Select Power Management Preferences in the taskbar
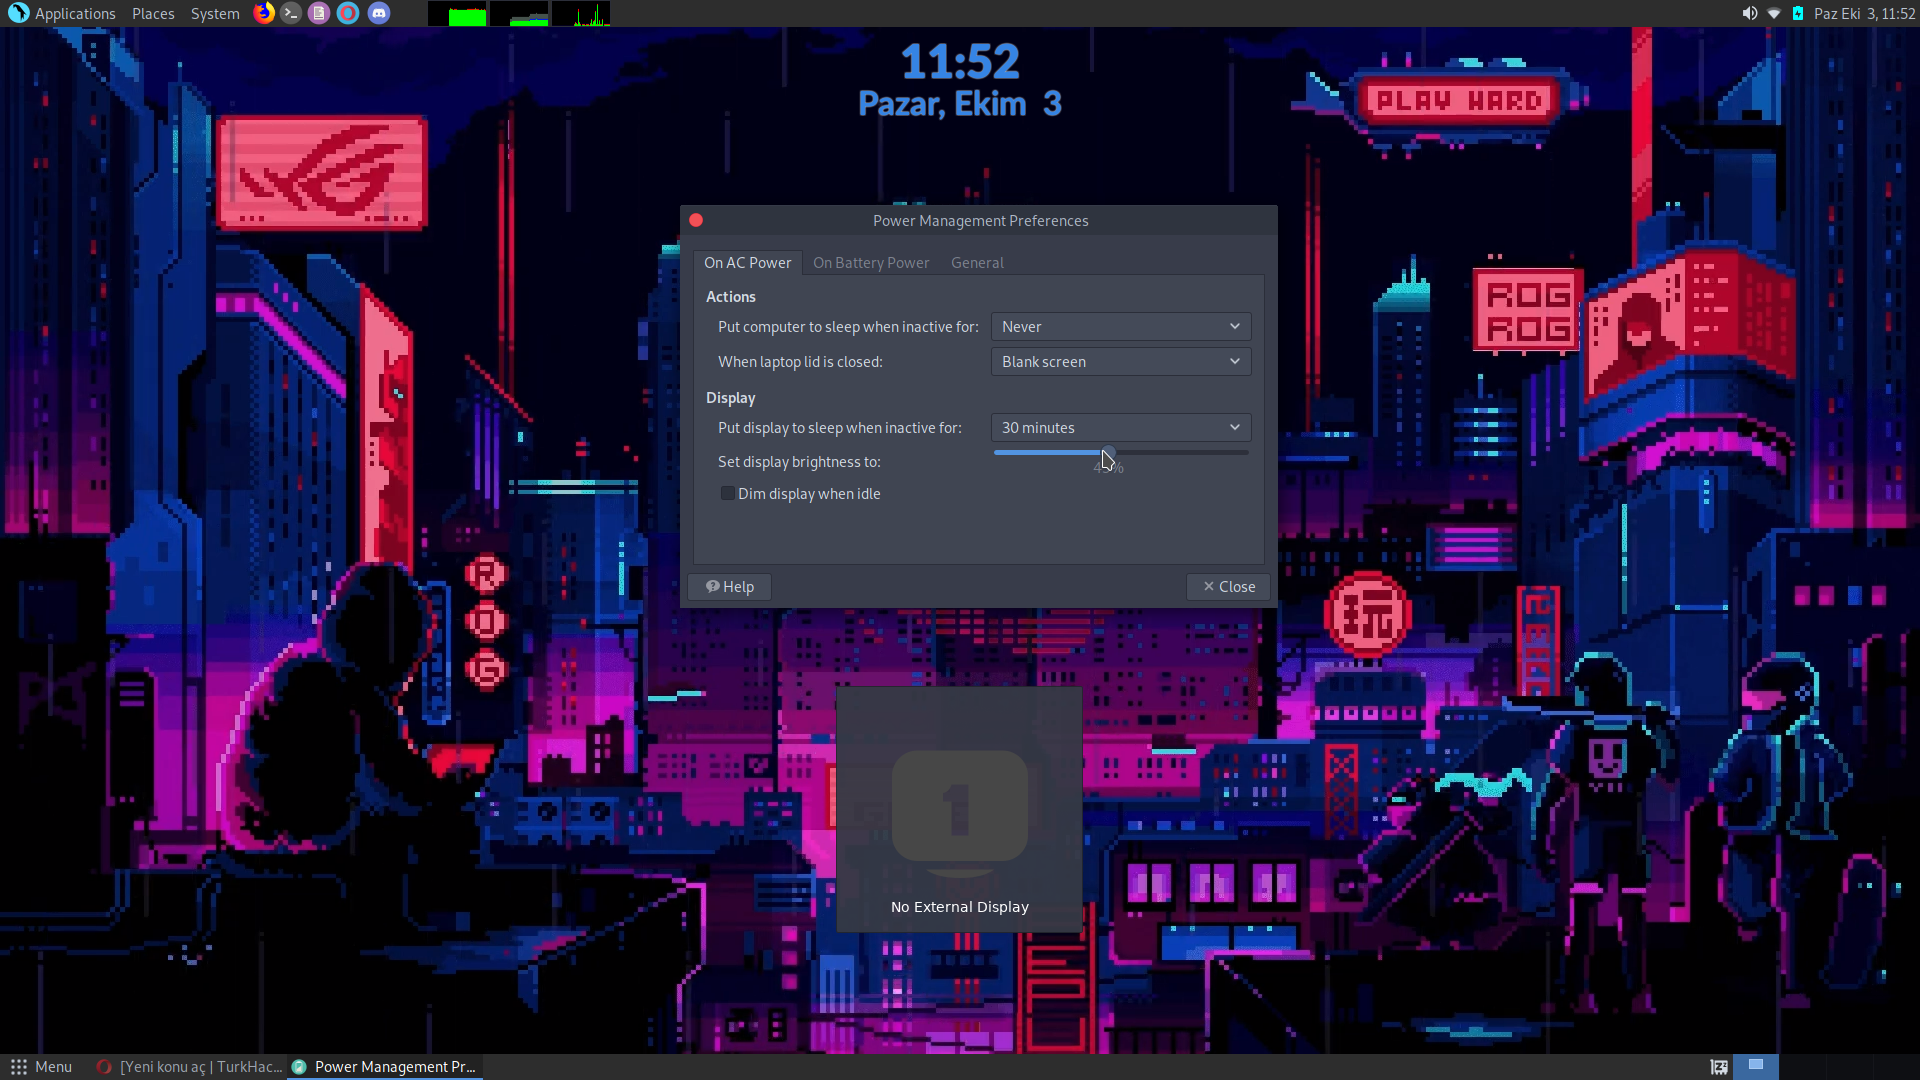The image size is (1920, 1080). (x=385, y=1067)
